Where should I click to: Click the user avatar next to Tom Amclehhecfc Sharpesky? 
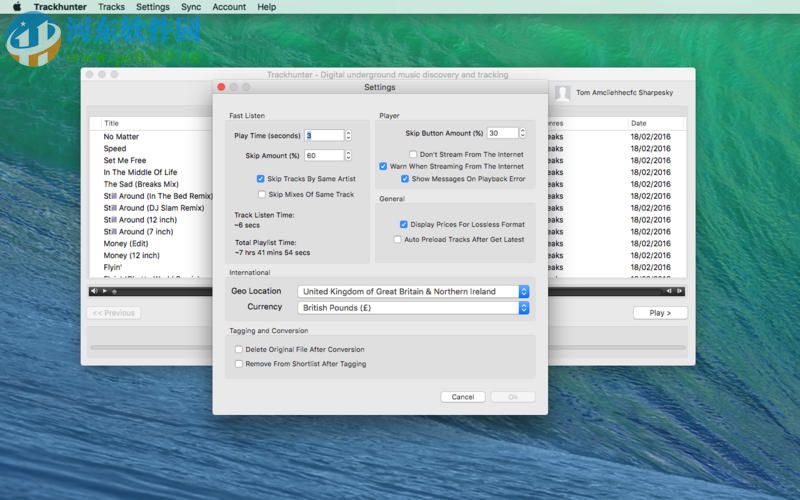coord(562,93)
